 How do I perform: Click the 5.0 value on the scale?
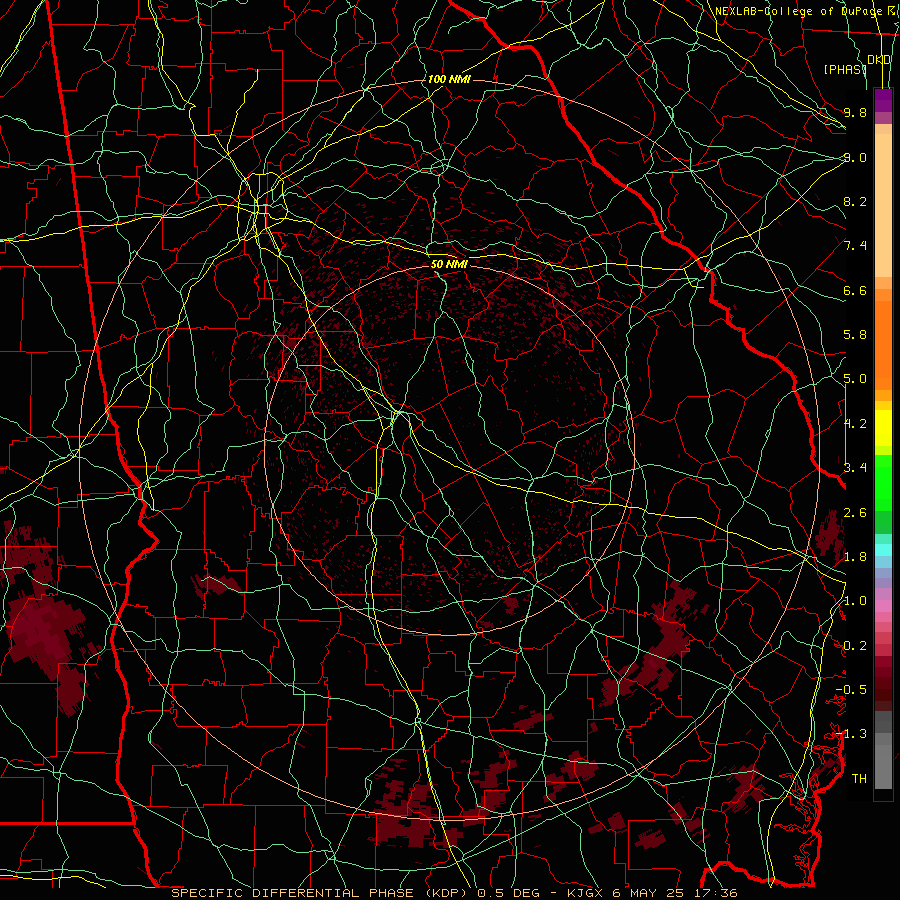(855, 379)
